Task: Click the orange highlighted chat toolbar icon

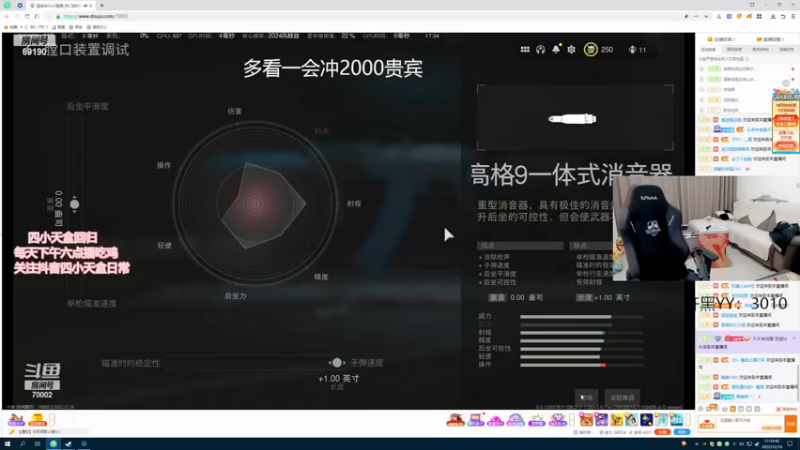Action: point(733,409)
